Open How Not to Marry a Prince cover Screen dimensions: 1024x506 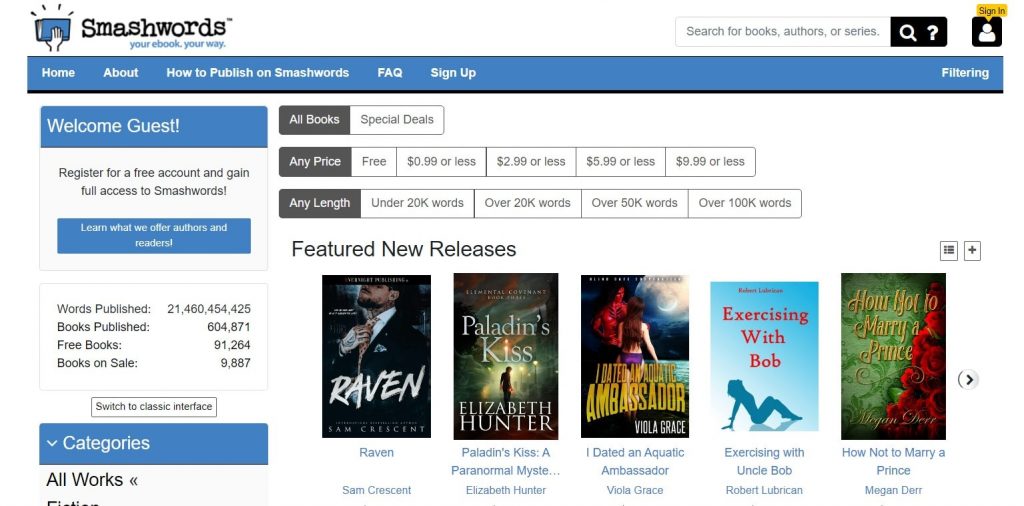893,356
